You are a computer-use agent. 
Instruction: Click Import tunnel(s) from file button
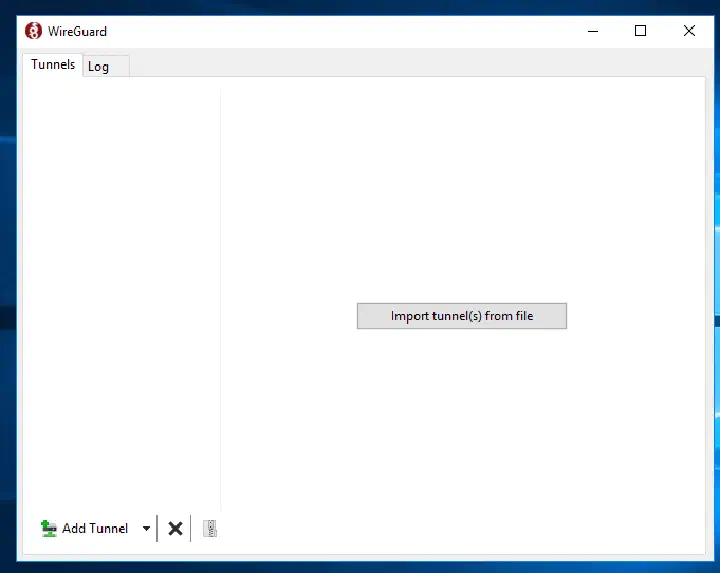(x=461, y=316)
